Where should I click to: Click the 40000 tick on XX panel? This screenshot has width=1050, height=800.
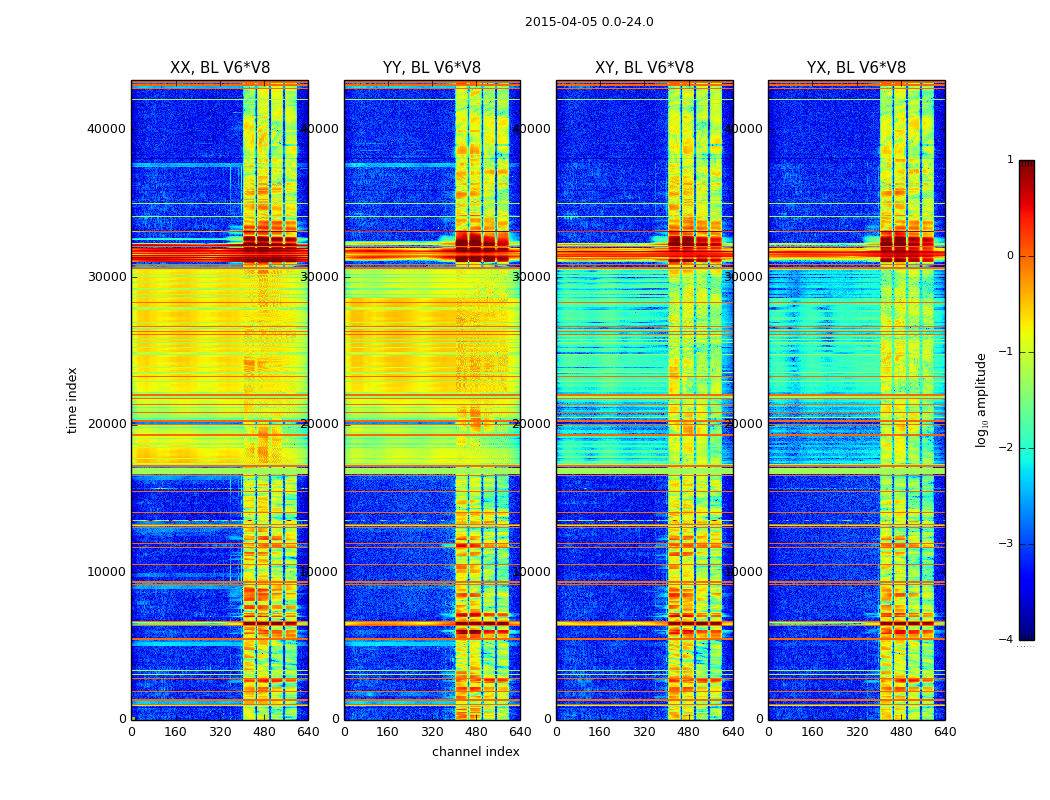(106, 128)
